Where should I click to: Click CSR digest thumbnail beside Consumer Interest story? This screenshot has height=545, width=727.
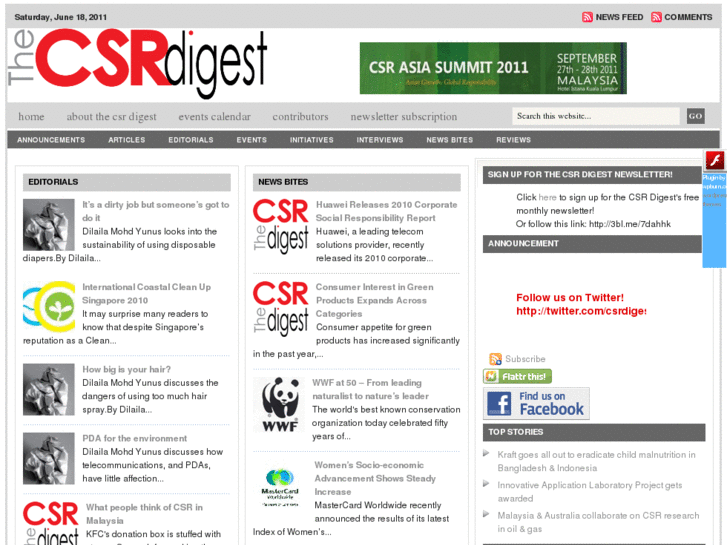tap(281, 308)
